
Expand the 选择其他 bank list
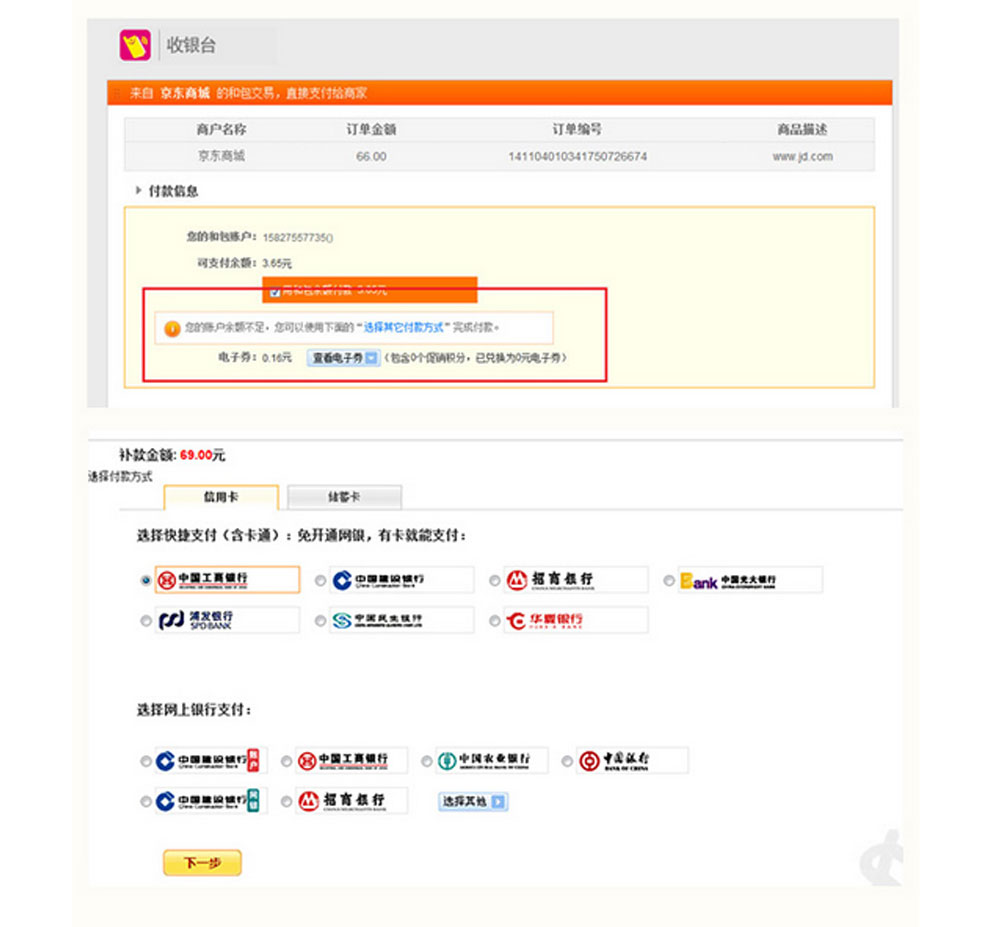click(473, 801)
